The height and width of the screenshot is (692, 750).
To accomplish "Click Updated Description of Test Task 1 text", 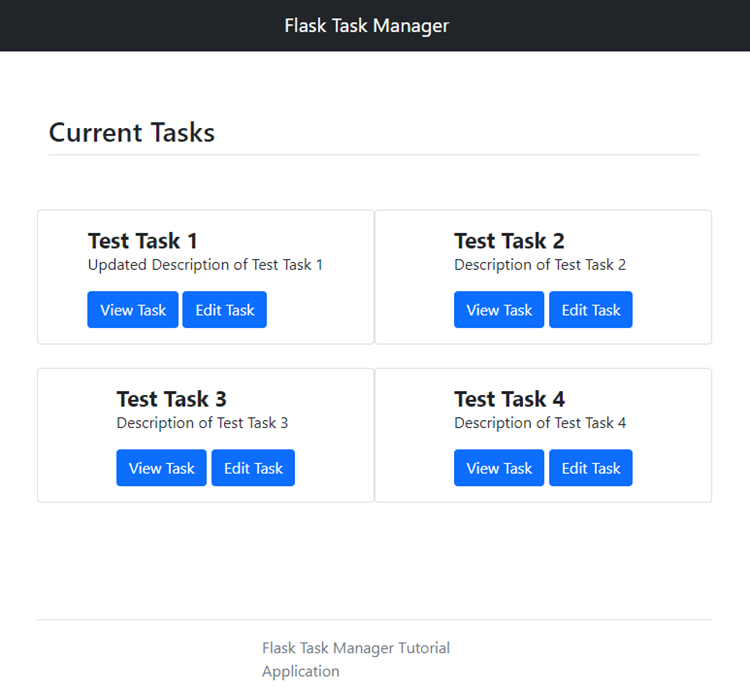I will click(205, 265).
